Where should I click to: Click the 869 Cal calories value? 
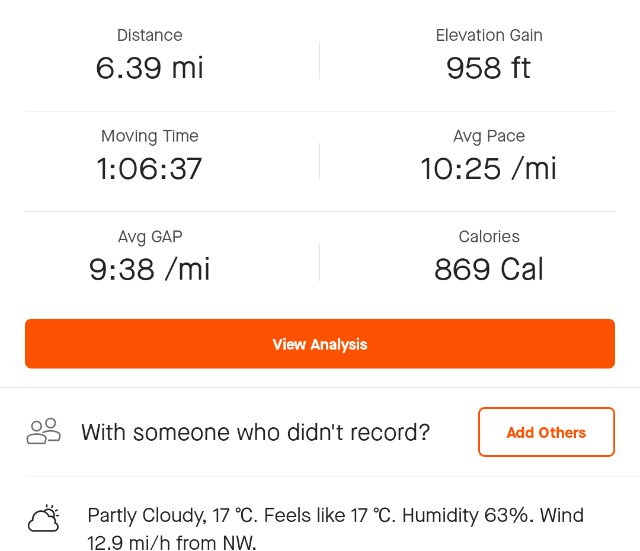click(x=489, y=269)
